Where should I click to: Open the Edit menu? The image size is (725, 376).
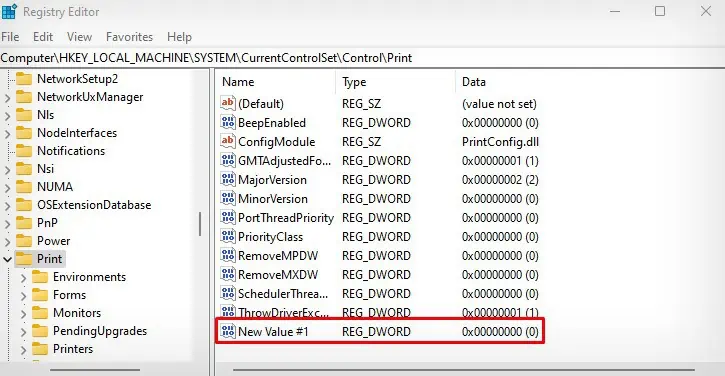click(x=43, y=37)
